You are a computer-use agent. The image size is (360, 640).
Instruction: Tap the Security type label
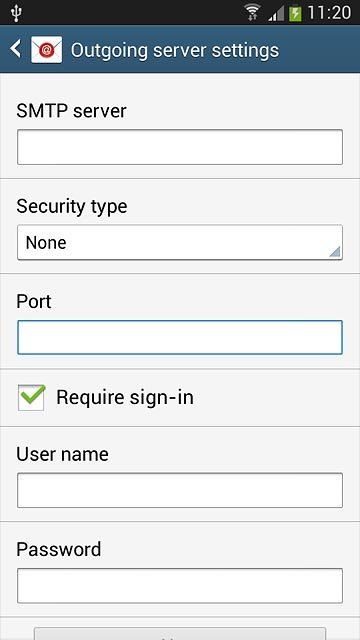click(x=72, y=207)
